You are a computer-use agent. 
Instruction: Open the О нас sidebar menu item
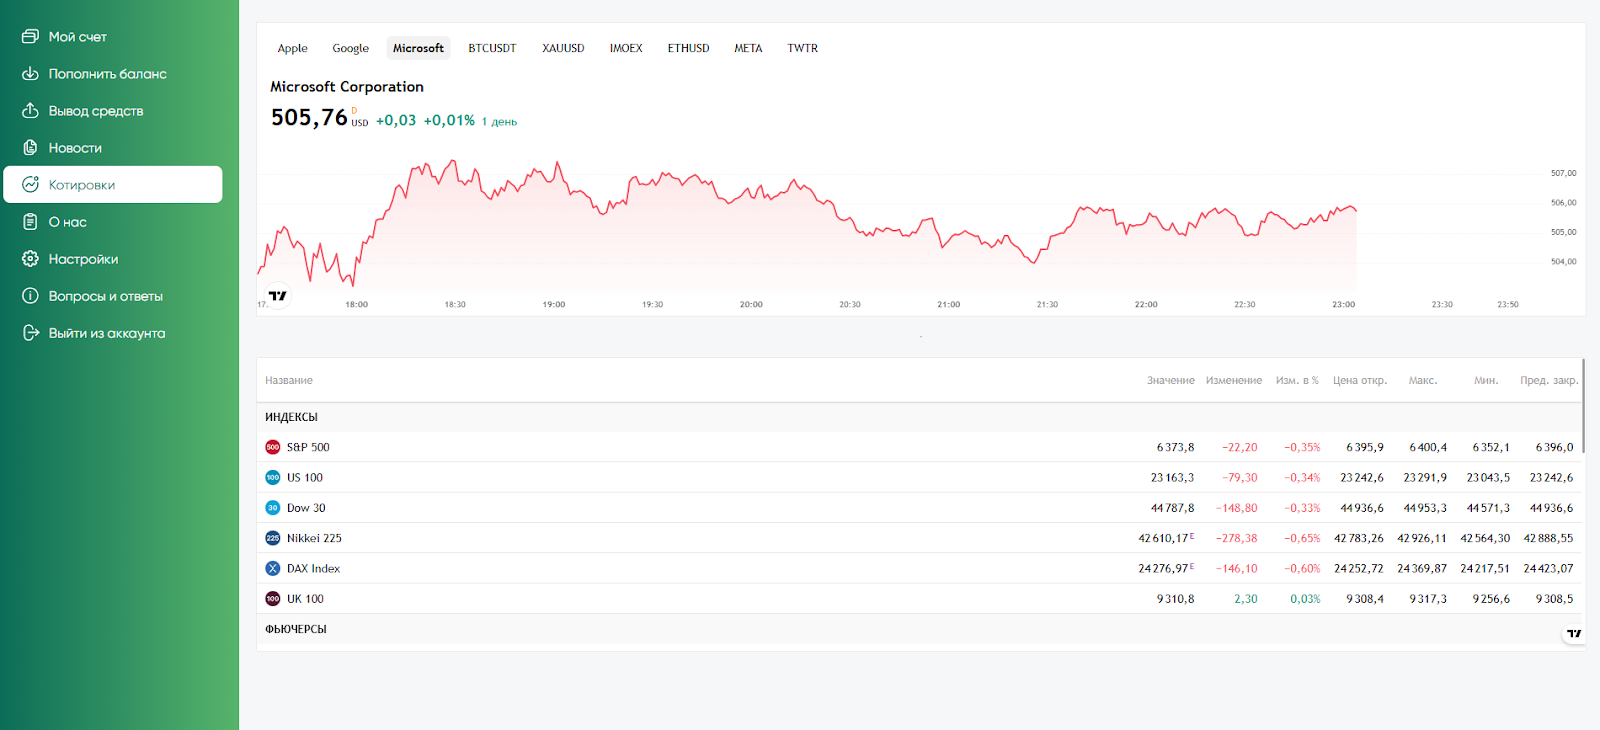click(68, 222)
